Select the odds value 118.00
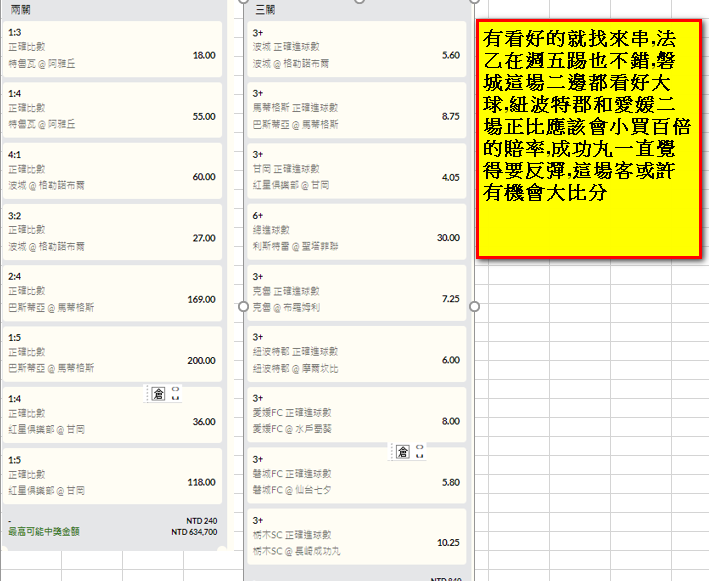Image resolution: width=709 pixels, height=581 pixels. tap(201, 482)
